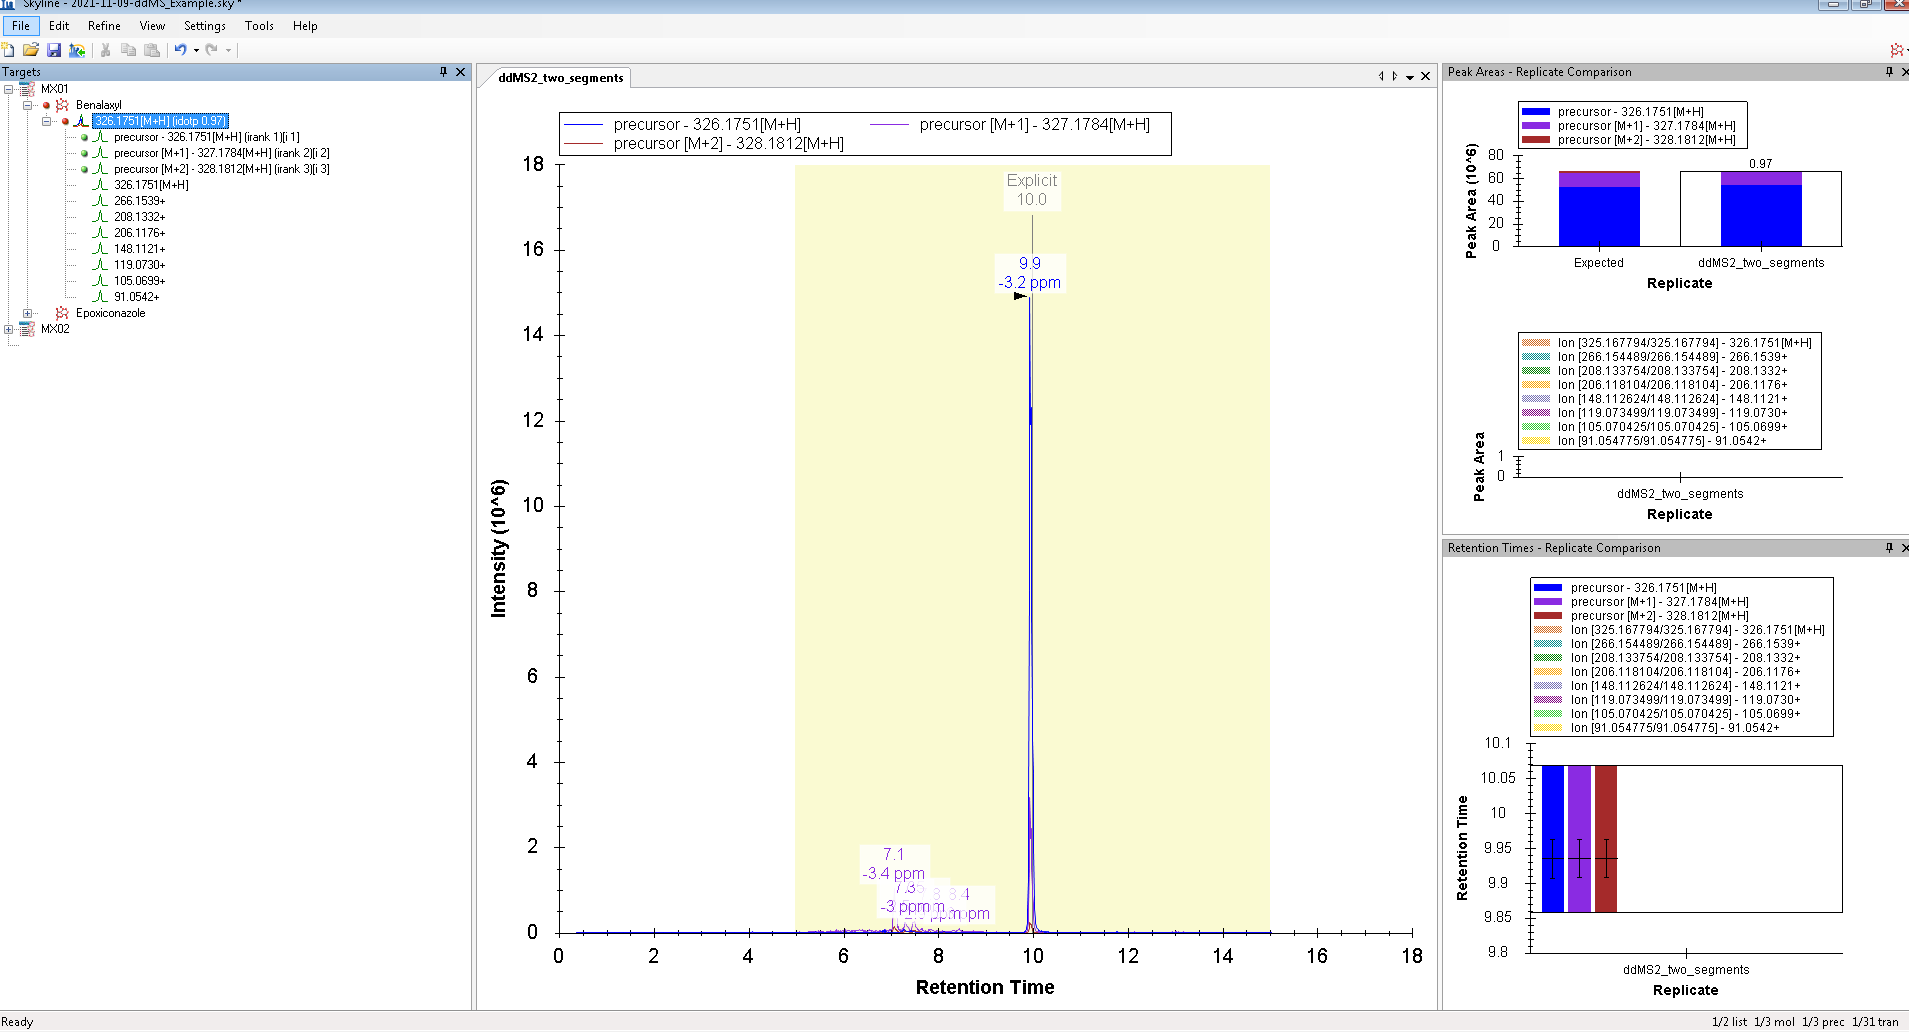Click the Import Results toolbar icon

[x=77, y=50]
